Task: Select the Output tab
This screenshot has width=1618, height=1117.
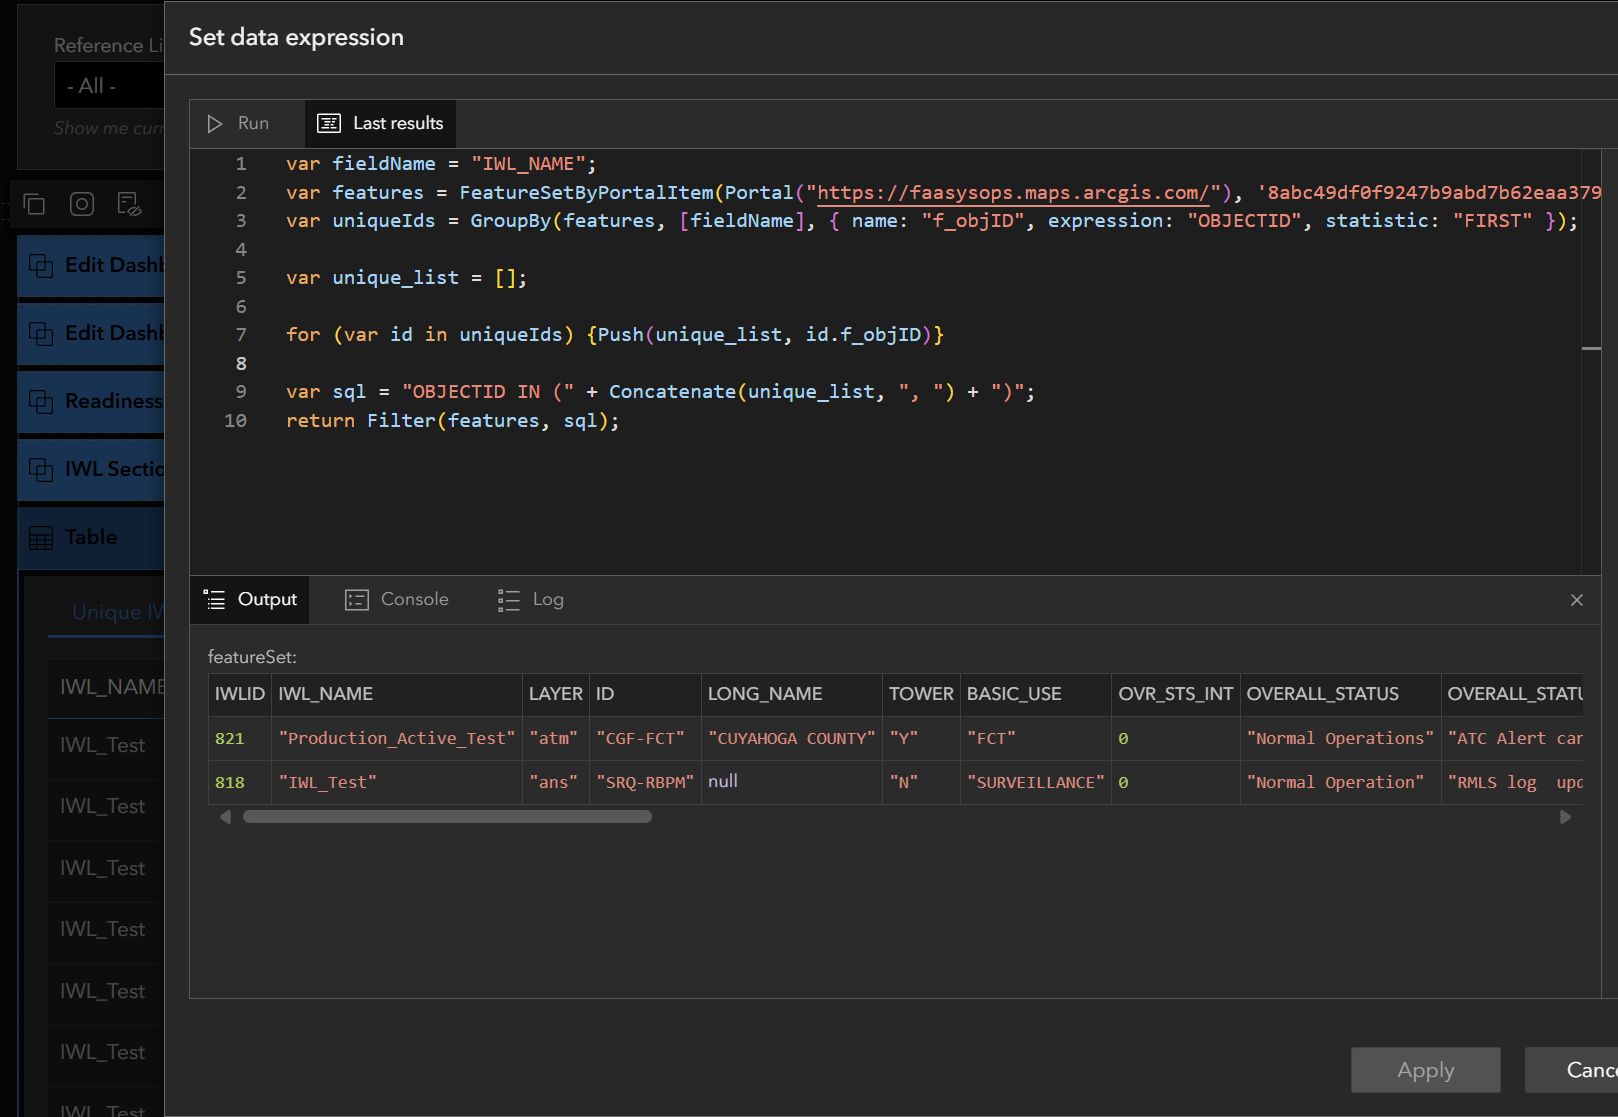Action: coord(251,600)
